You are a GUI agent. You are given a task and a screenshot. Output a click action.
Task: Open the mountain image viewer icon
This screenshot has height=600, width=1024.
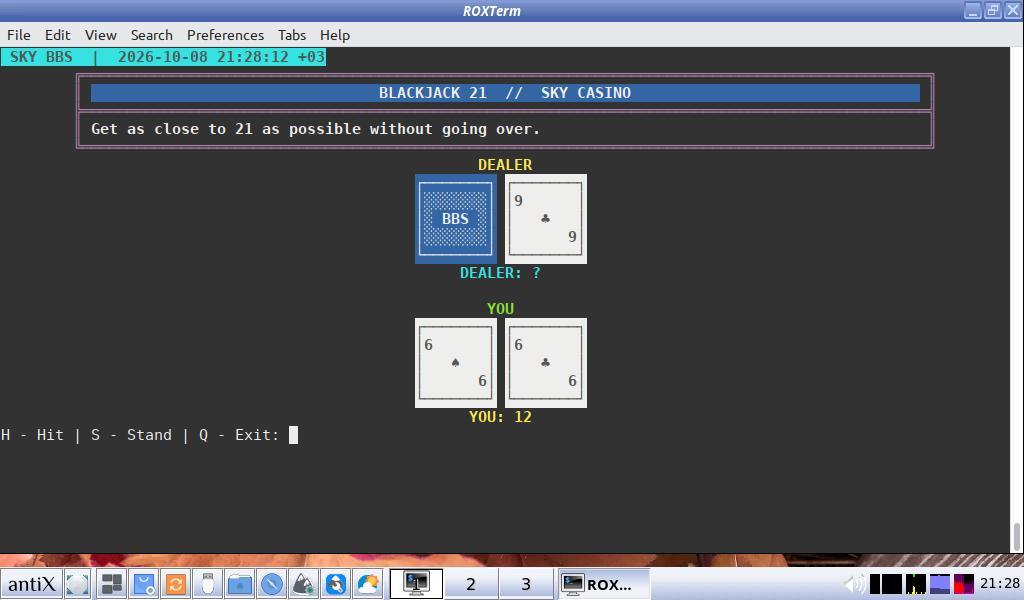click(x=304, y=584)
